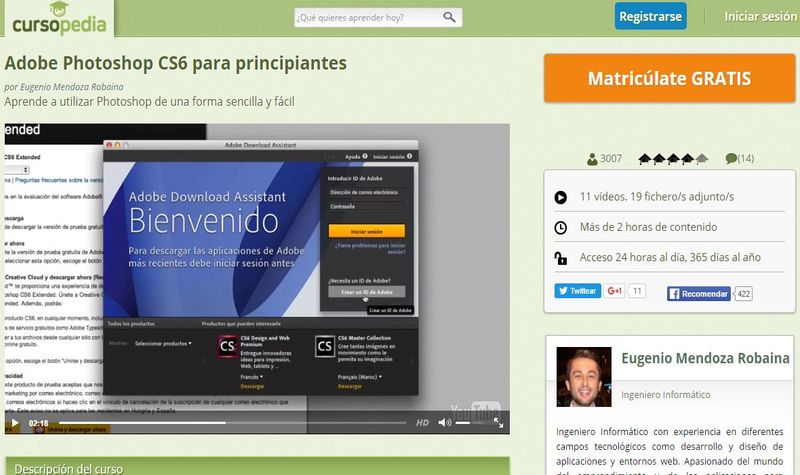
Task: Click 'Acceso 24 horas al día, 365 días al año'
Action: click(x=670, y=258)
